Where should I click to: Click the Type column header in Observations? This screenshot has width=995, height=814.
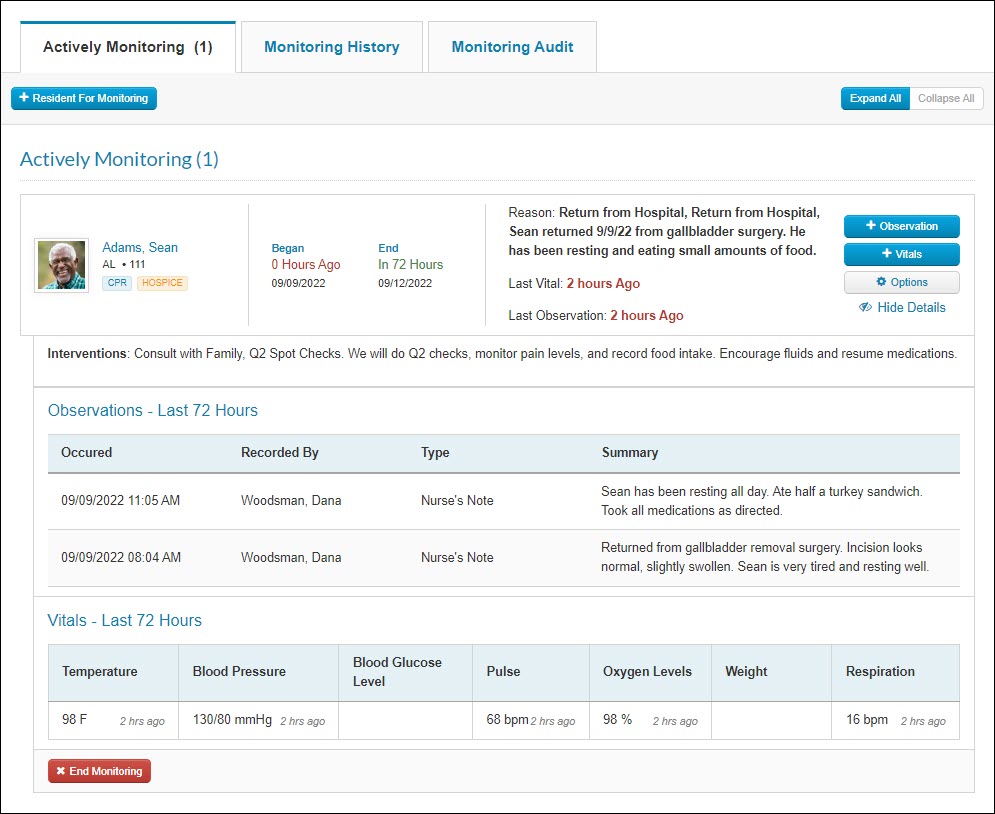click(435, 452)
